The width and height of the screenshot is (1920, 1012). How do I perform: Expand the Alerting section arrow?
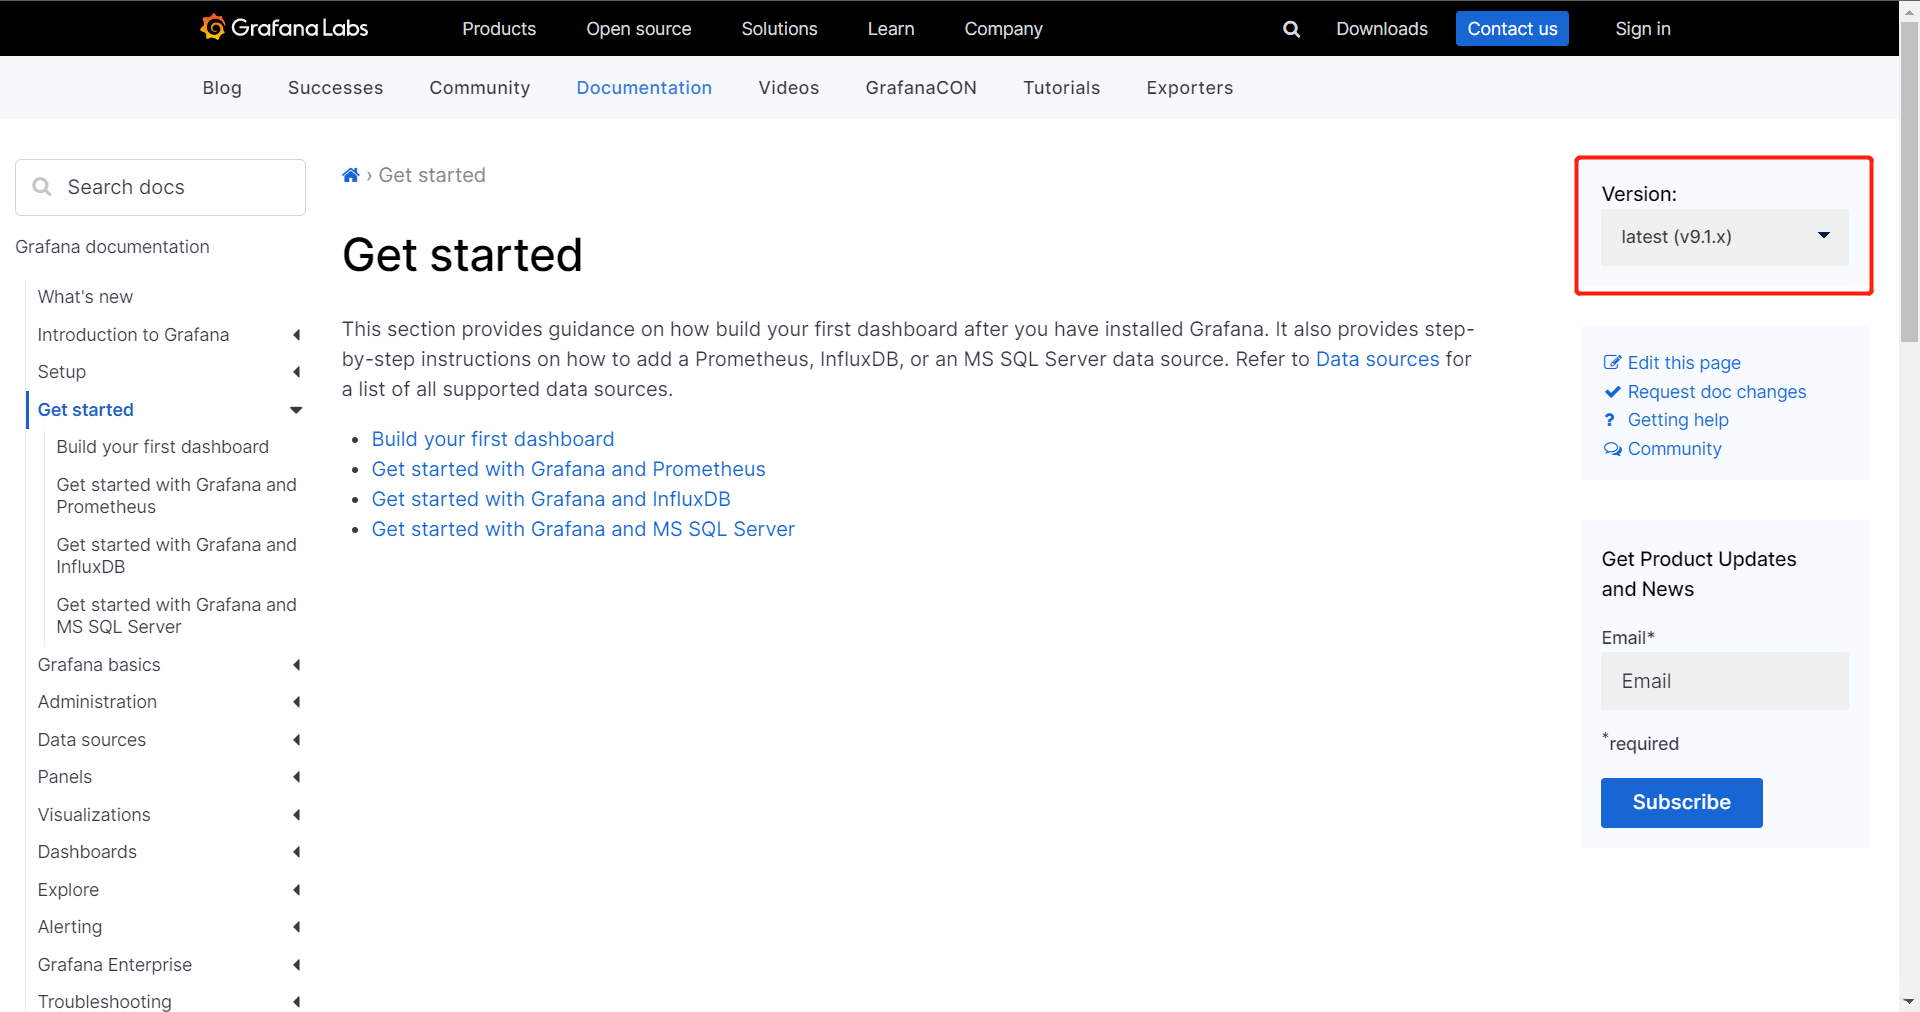[296, 927]
